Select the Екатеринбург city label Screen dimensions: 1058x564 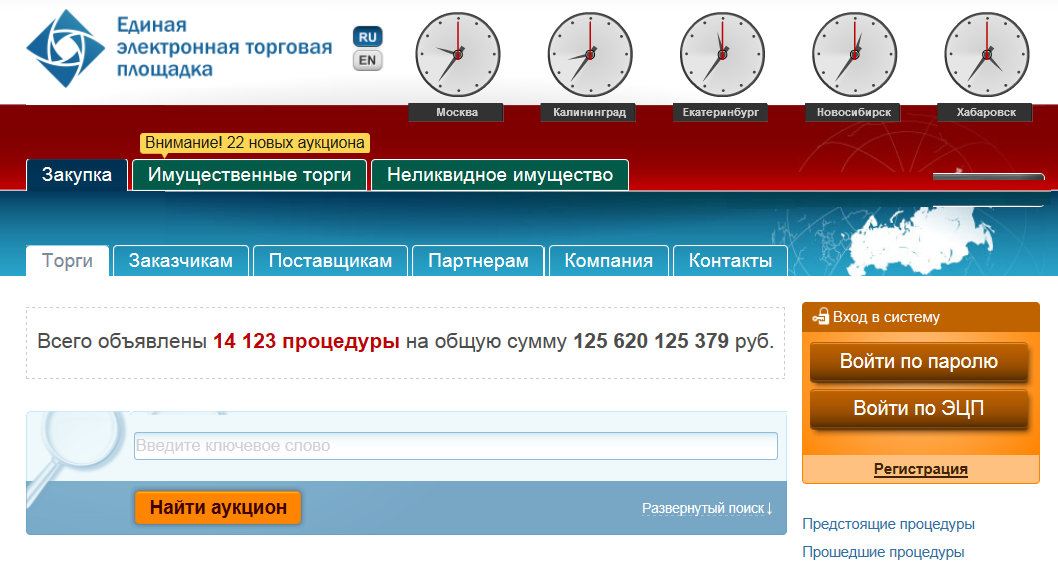pos(721,112)
